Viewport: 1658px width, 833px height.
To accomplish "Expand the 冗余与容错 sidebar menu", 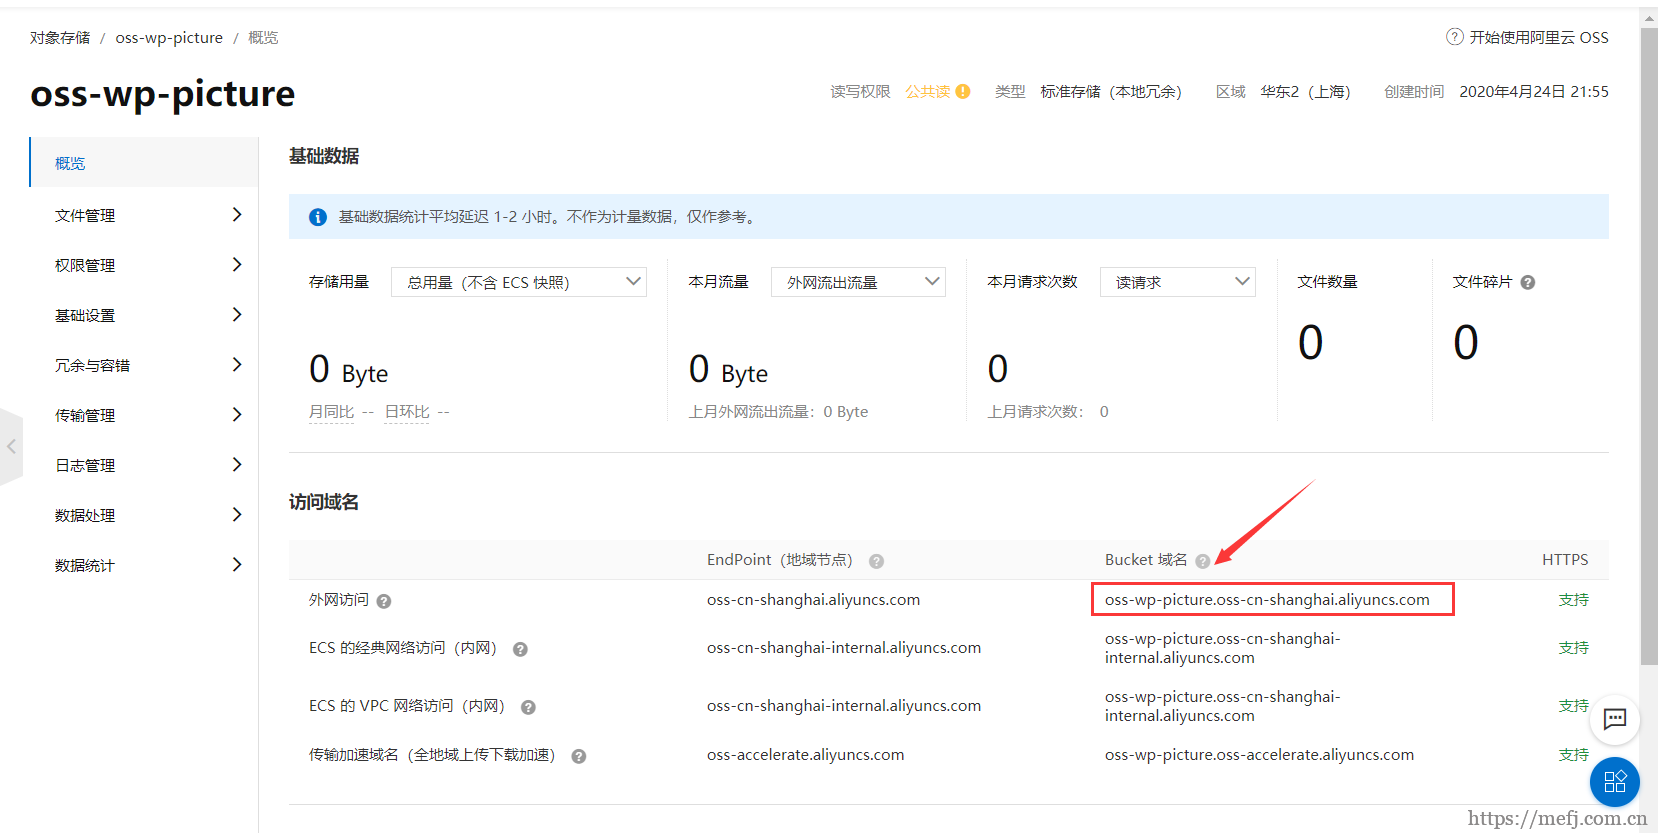I will point(144,365).
